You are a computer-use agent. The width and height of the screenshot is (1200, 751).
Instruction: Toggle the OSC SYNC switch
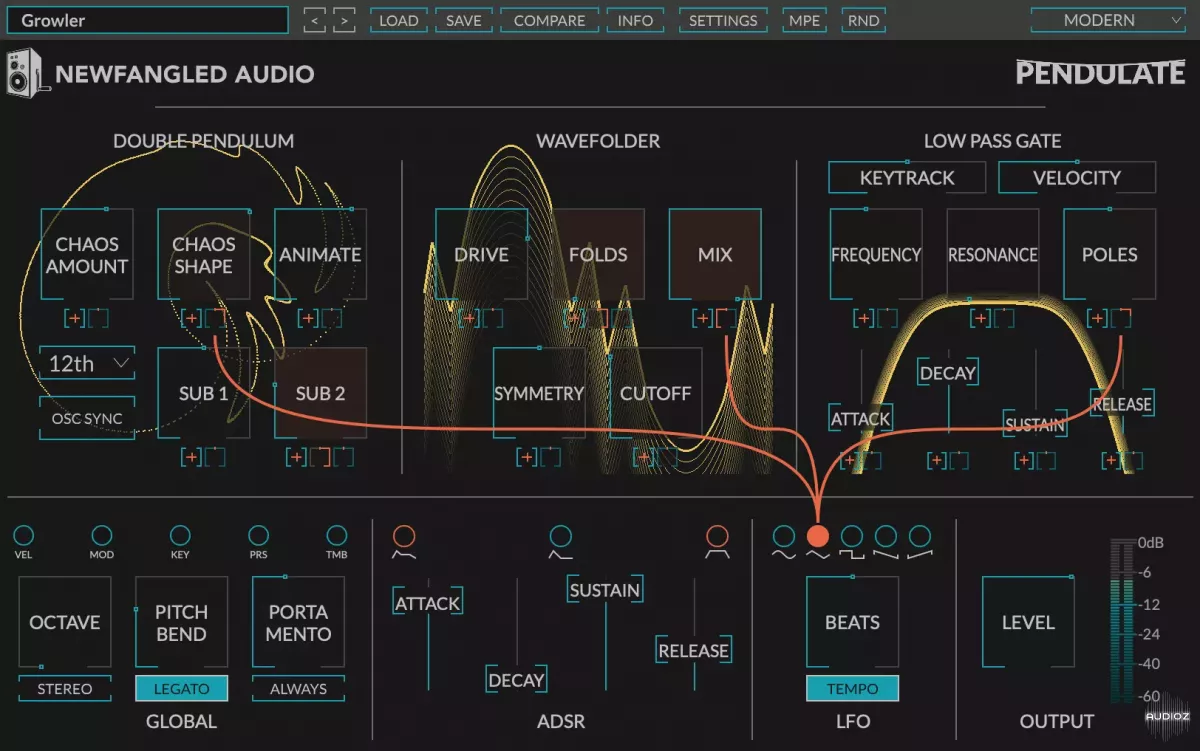point(87,419)
